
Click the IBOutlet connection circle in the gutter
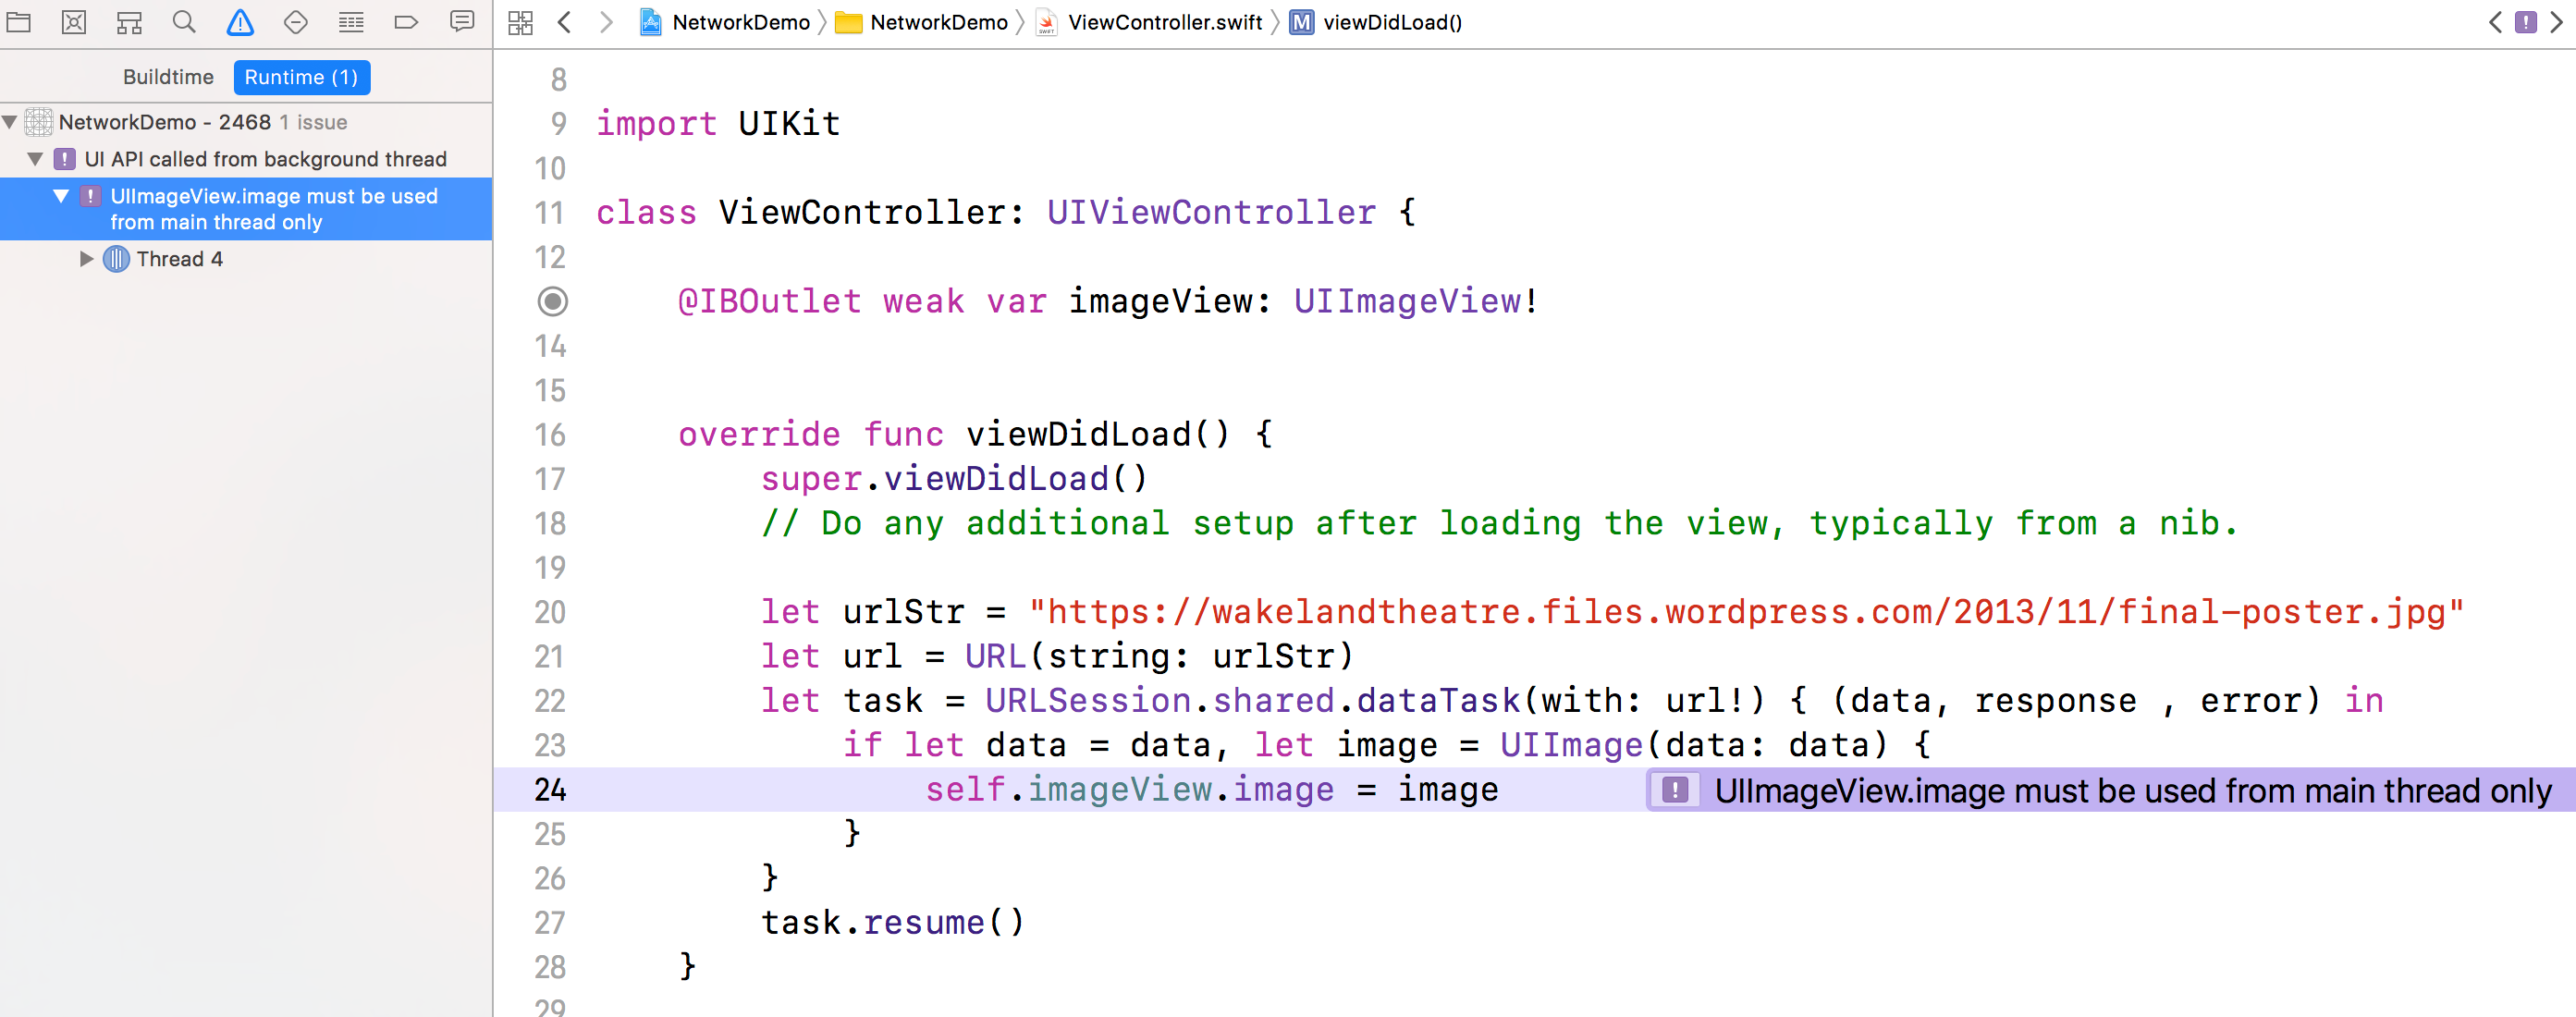(552, 301)
